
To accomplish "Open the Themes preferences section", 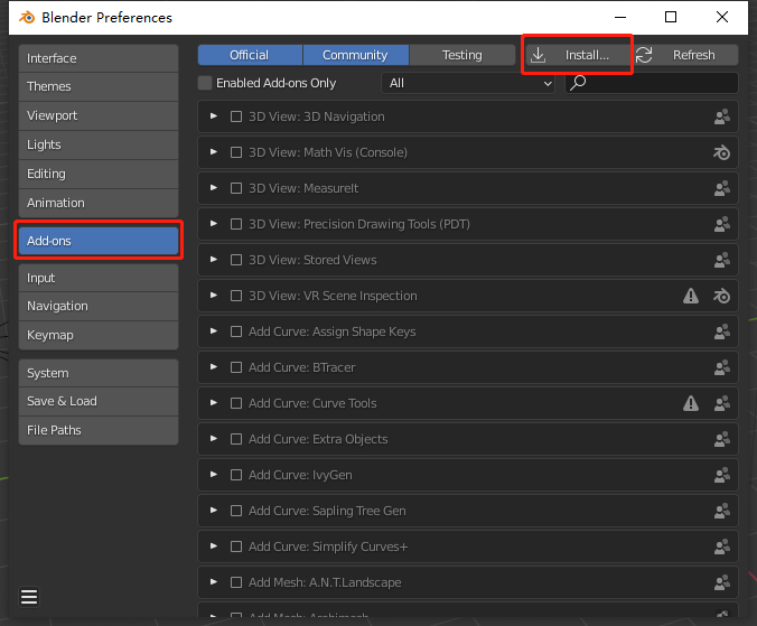I will click(x=98, y=87).
